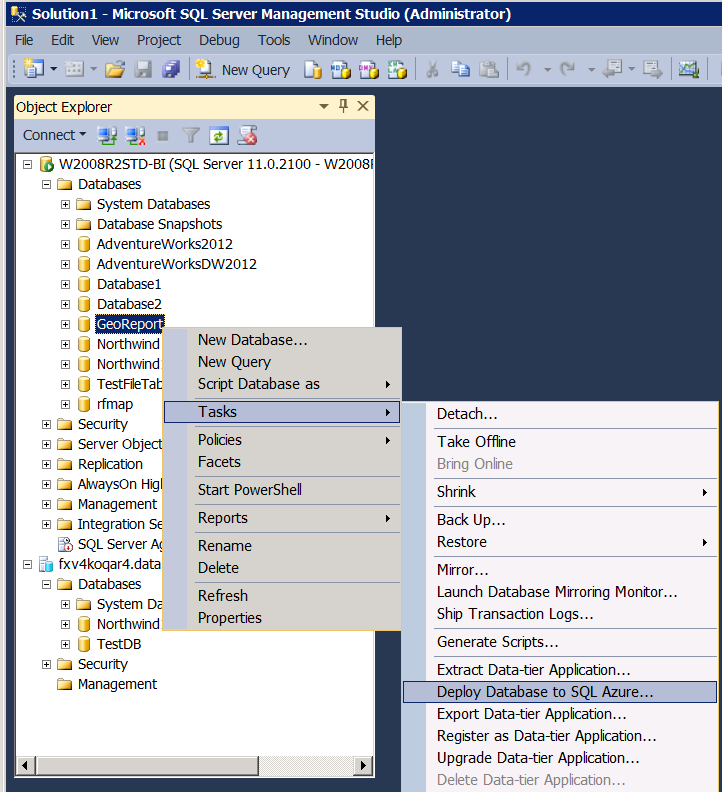Open the Debug menu
722x792 pixels.
(219, 40)
